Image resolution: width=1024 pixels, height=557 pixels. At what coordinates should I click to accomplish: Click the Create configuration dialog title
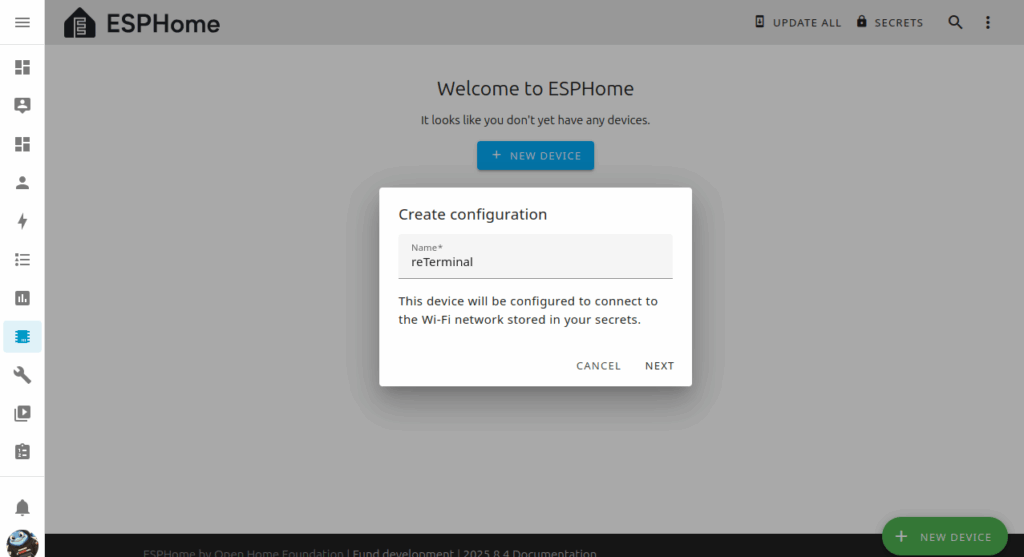pyautogui.click(x=473, y=214)
